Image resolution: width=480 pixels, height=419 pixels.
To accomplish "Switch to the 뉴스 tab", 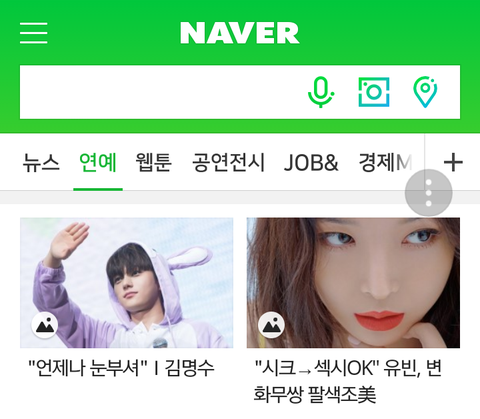I will 41,163.
